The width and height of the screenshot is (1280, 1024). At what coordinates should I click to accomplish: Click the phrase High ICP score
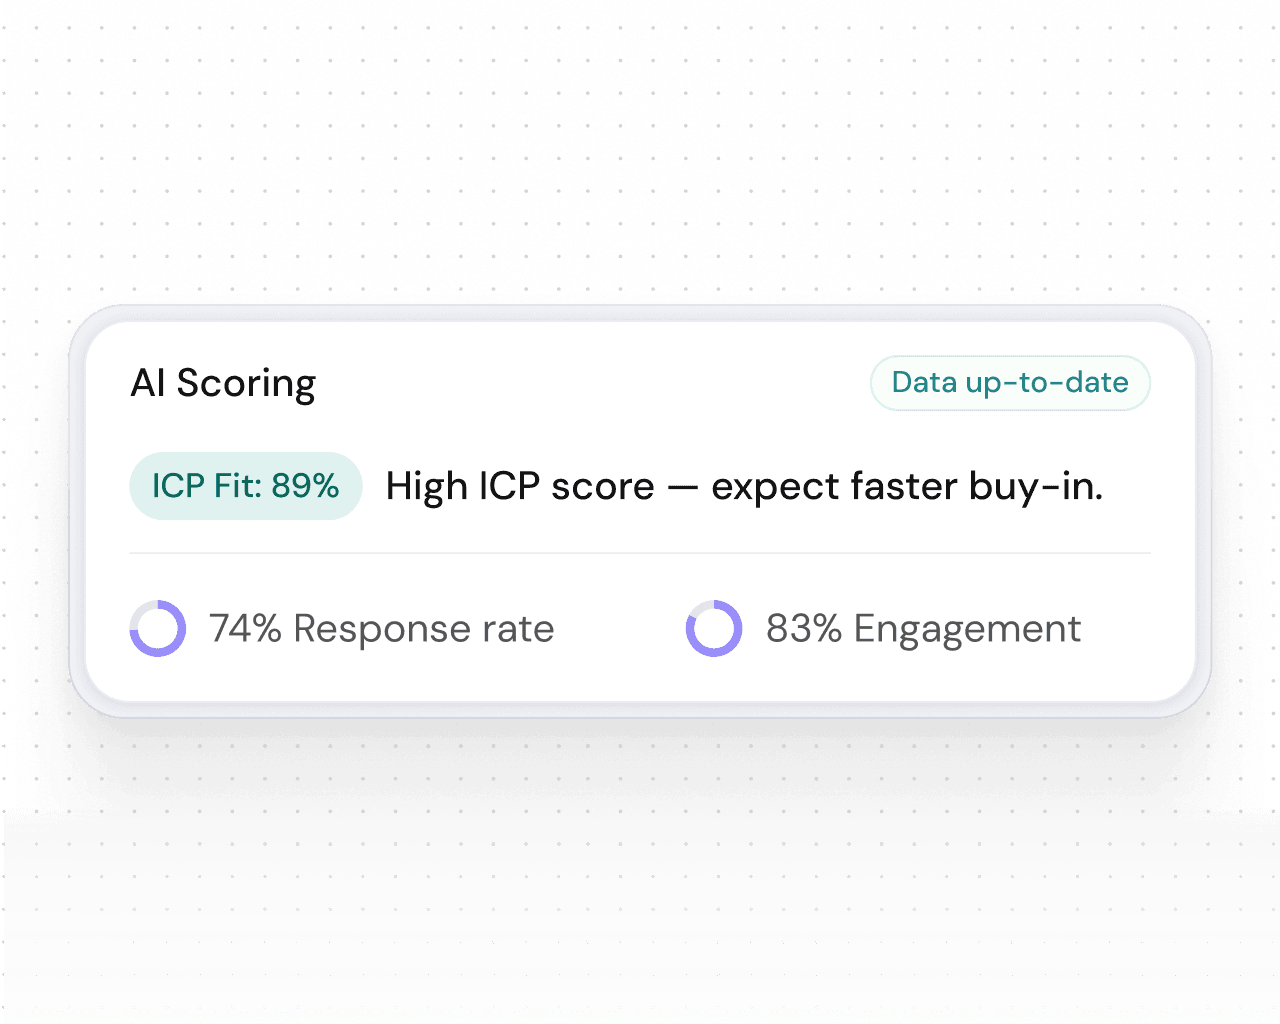click(520, 487)
